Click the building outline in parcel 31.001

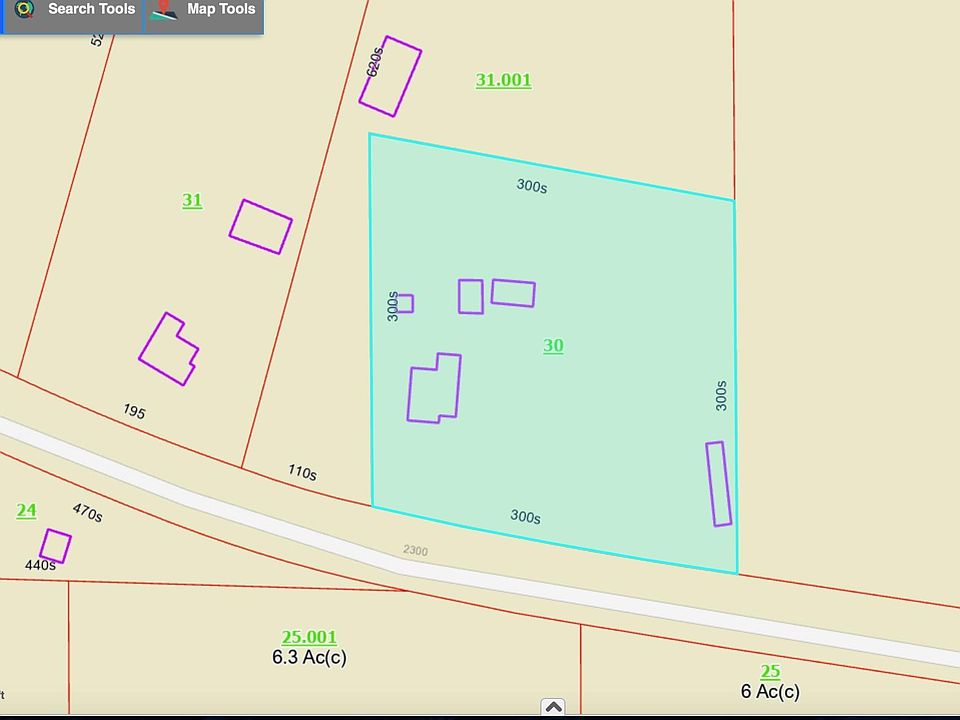(x=390, y=77)
